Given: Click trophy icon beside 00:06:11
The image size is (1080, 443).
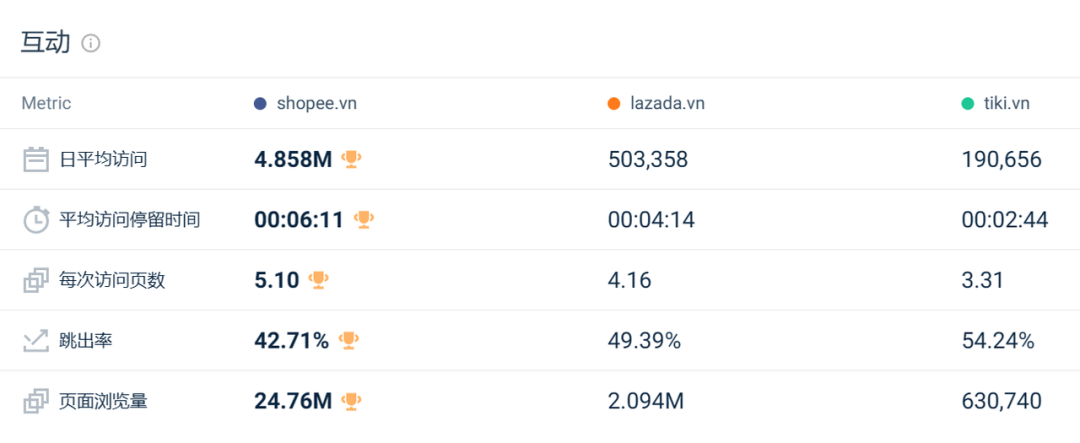Looking at the screenshot, I should coord(363,219).
